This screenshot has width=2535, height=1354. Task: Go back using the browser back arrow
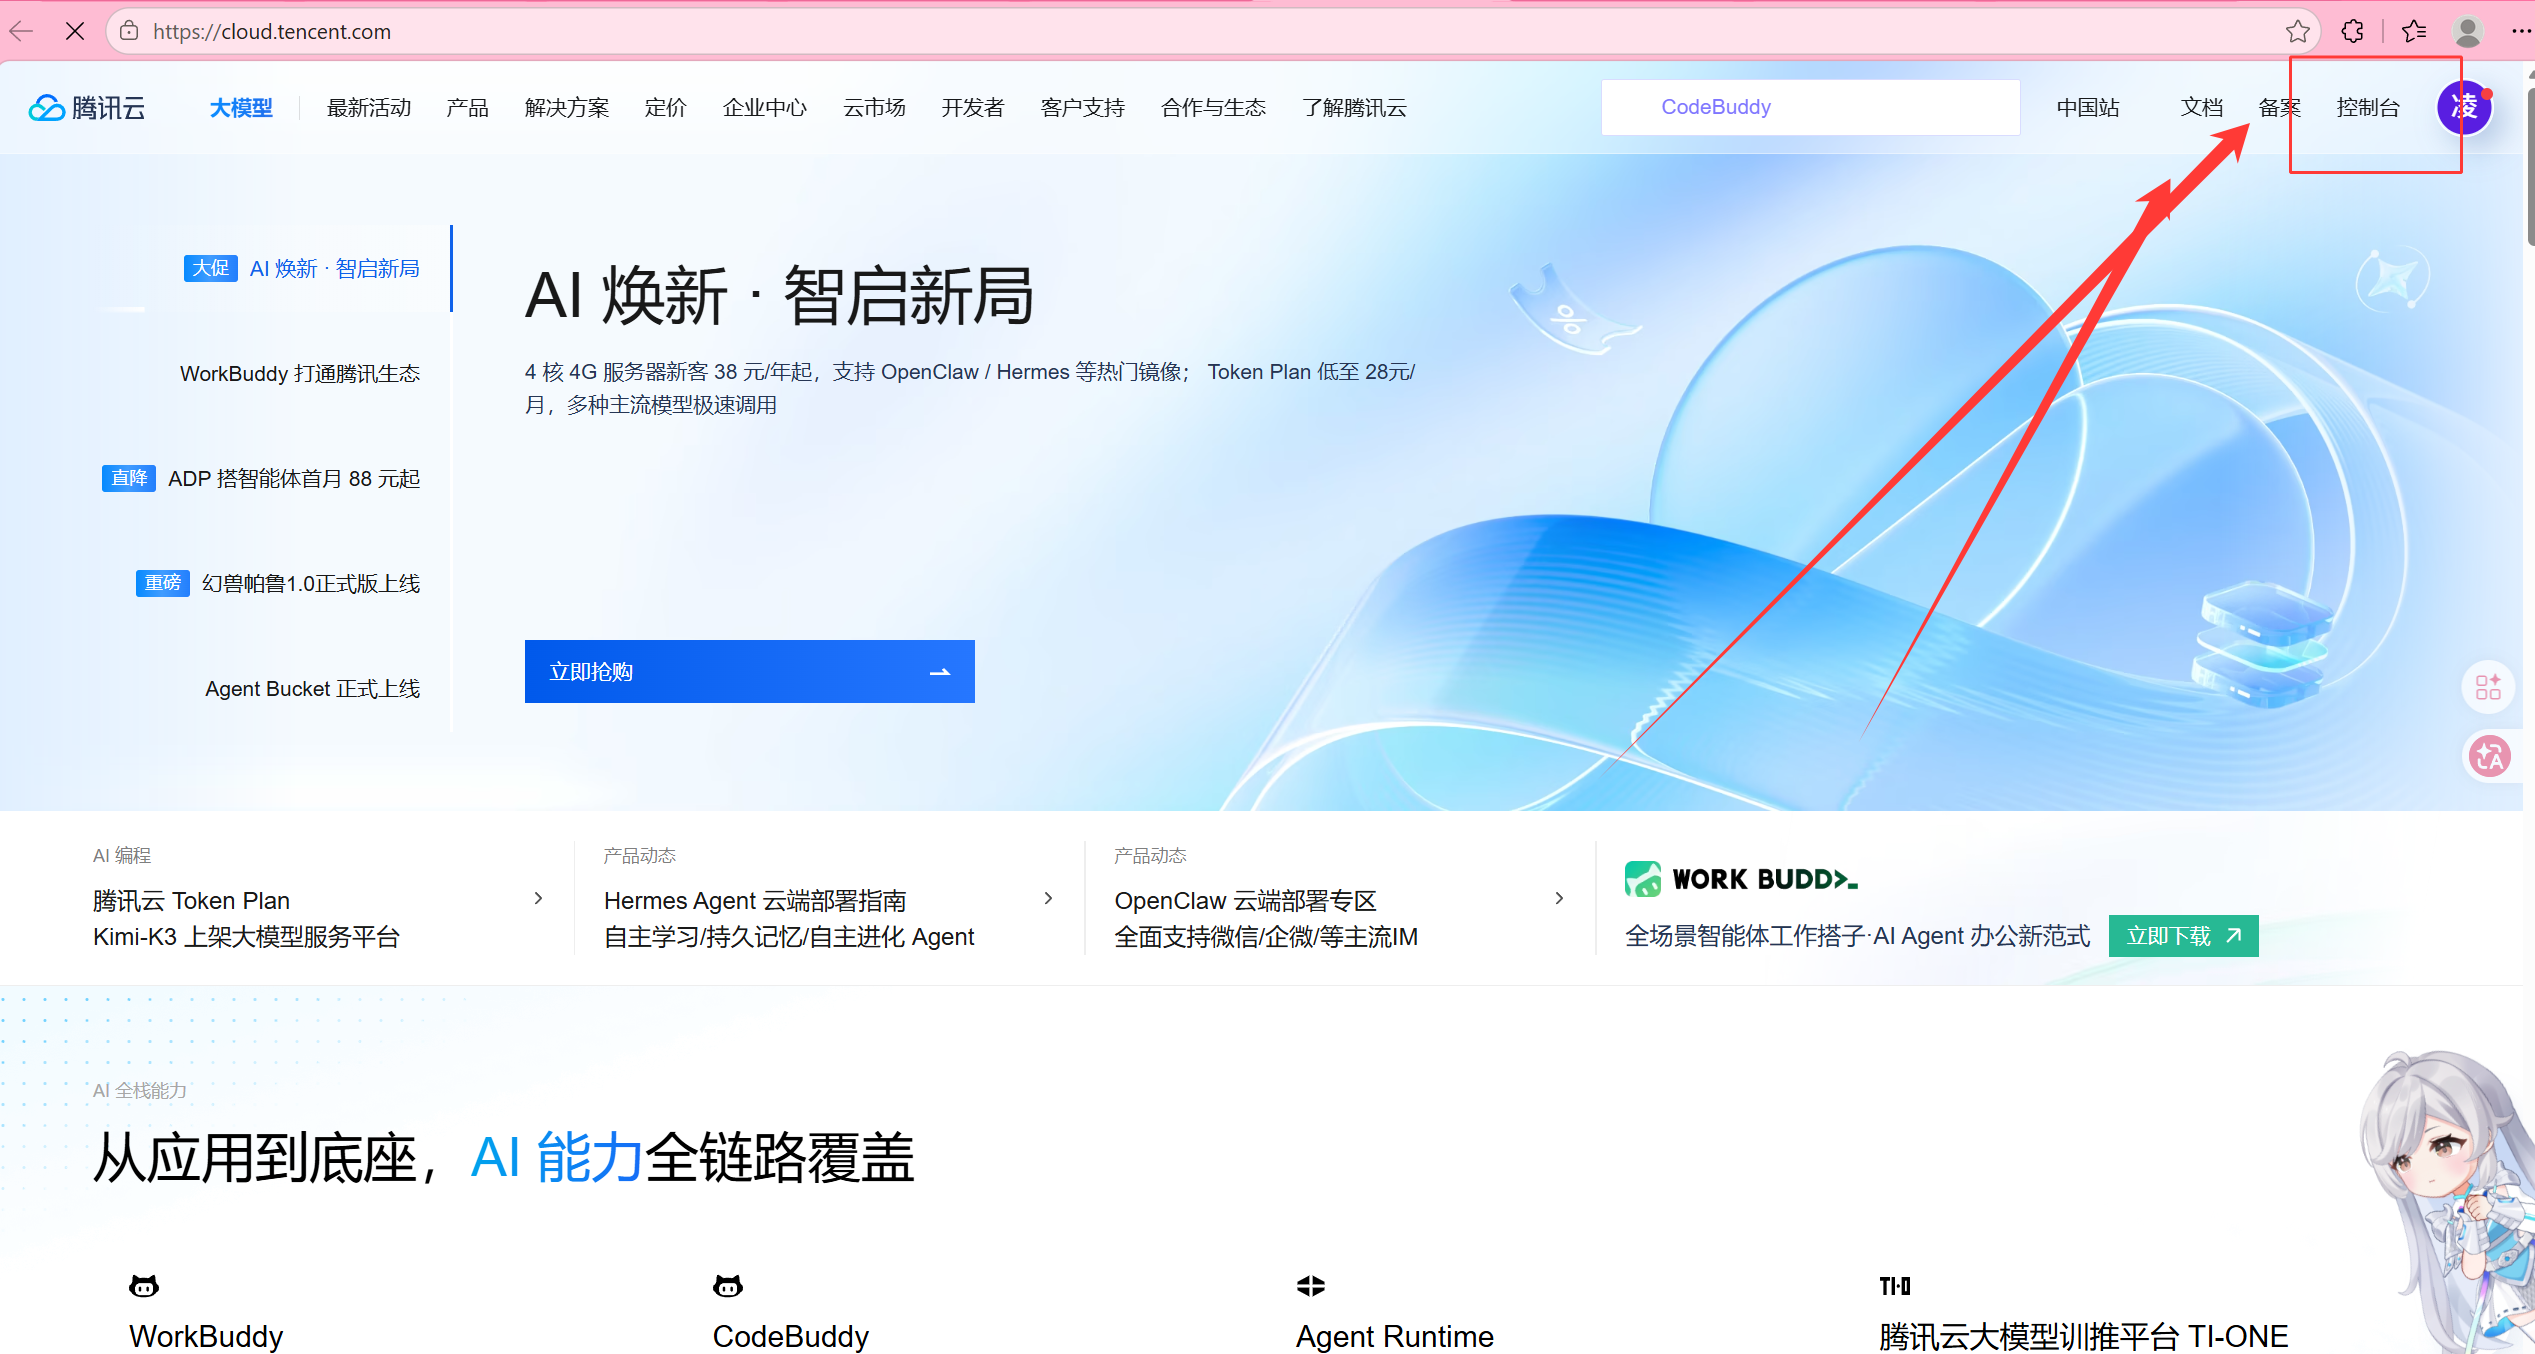coord(21,31)
